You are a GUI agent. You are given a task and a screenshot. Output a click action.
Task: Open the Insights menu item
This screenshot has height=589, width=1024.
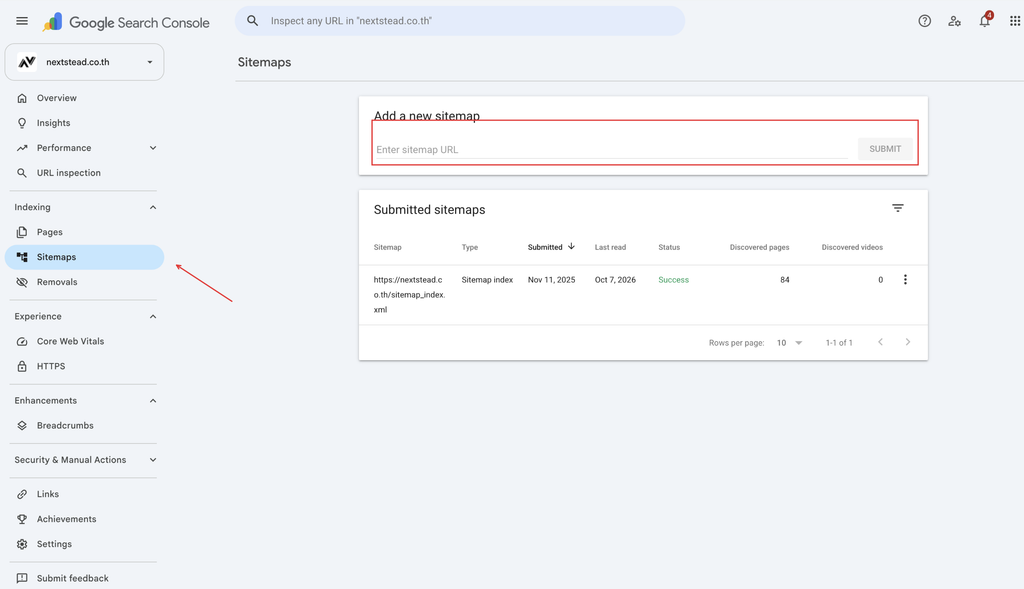tap(84, 123)
